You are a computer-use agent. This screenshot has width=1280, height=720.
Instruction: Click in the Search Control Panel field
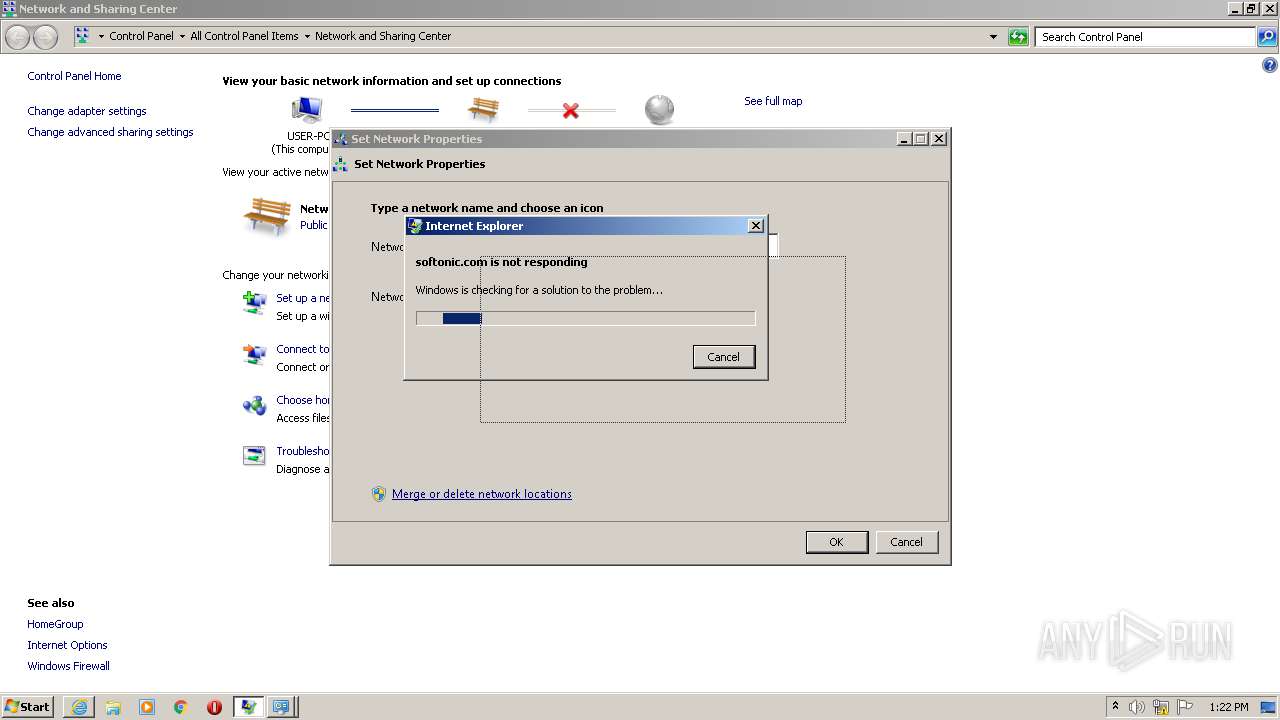(1146, 37)
